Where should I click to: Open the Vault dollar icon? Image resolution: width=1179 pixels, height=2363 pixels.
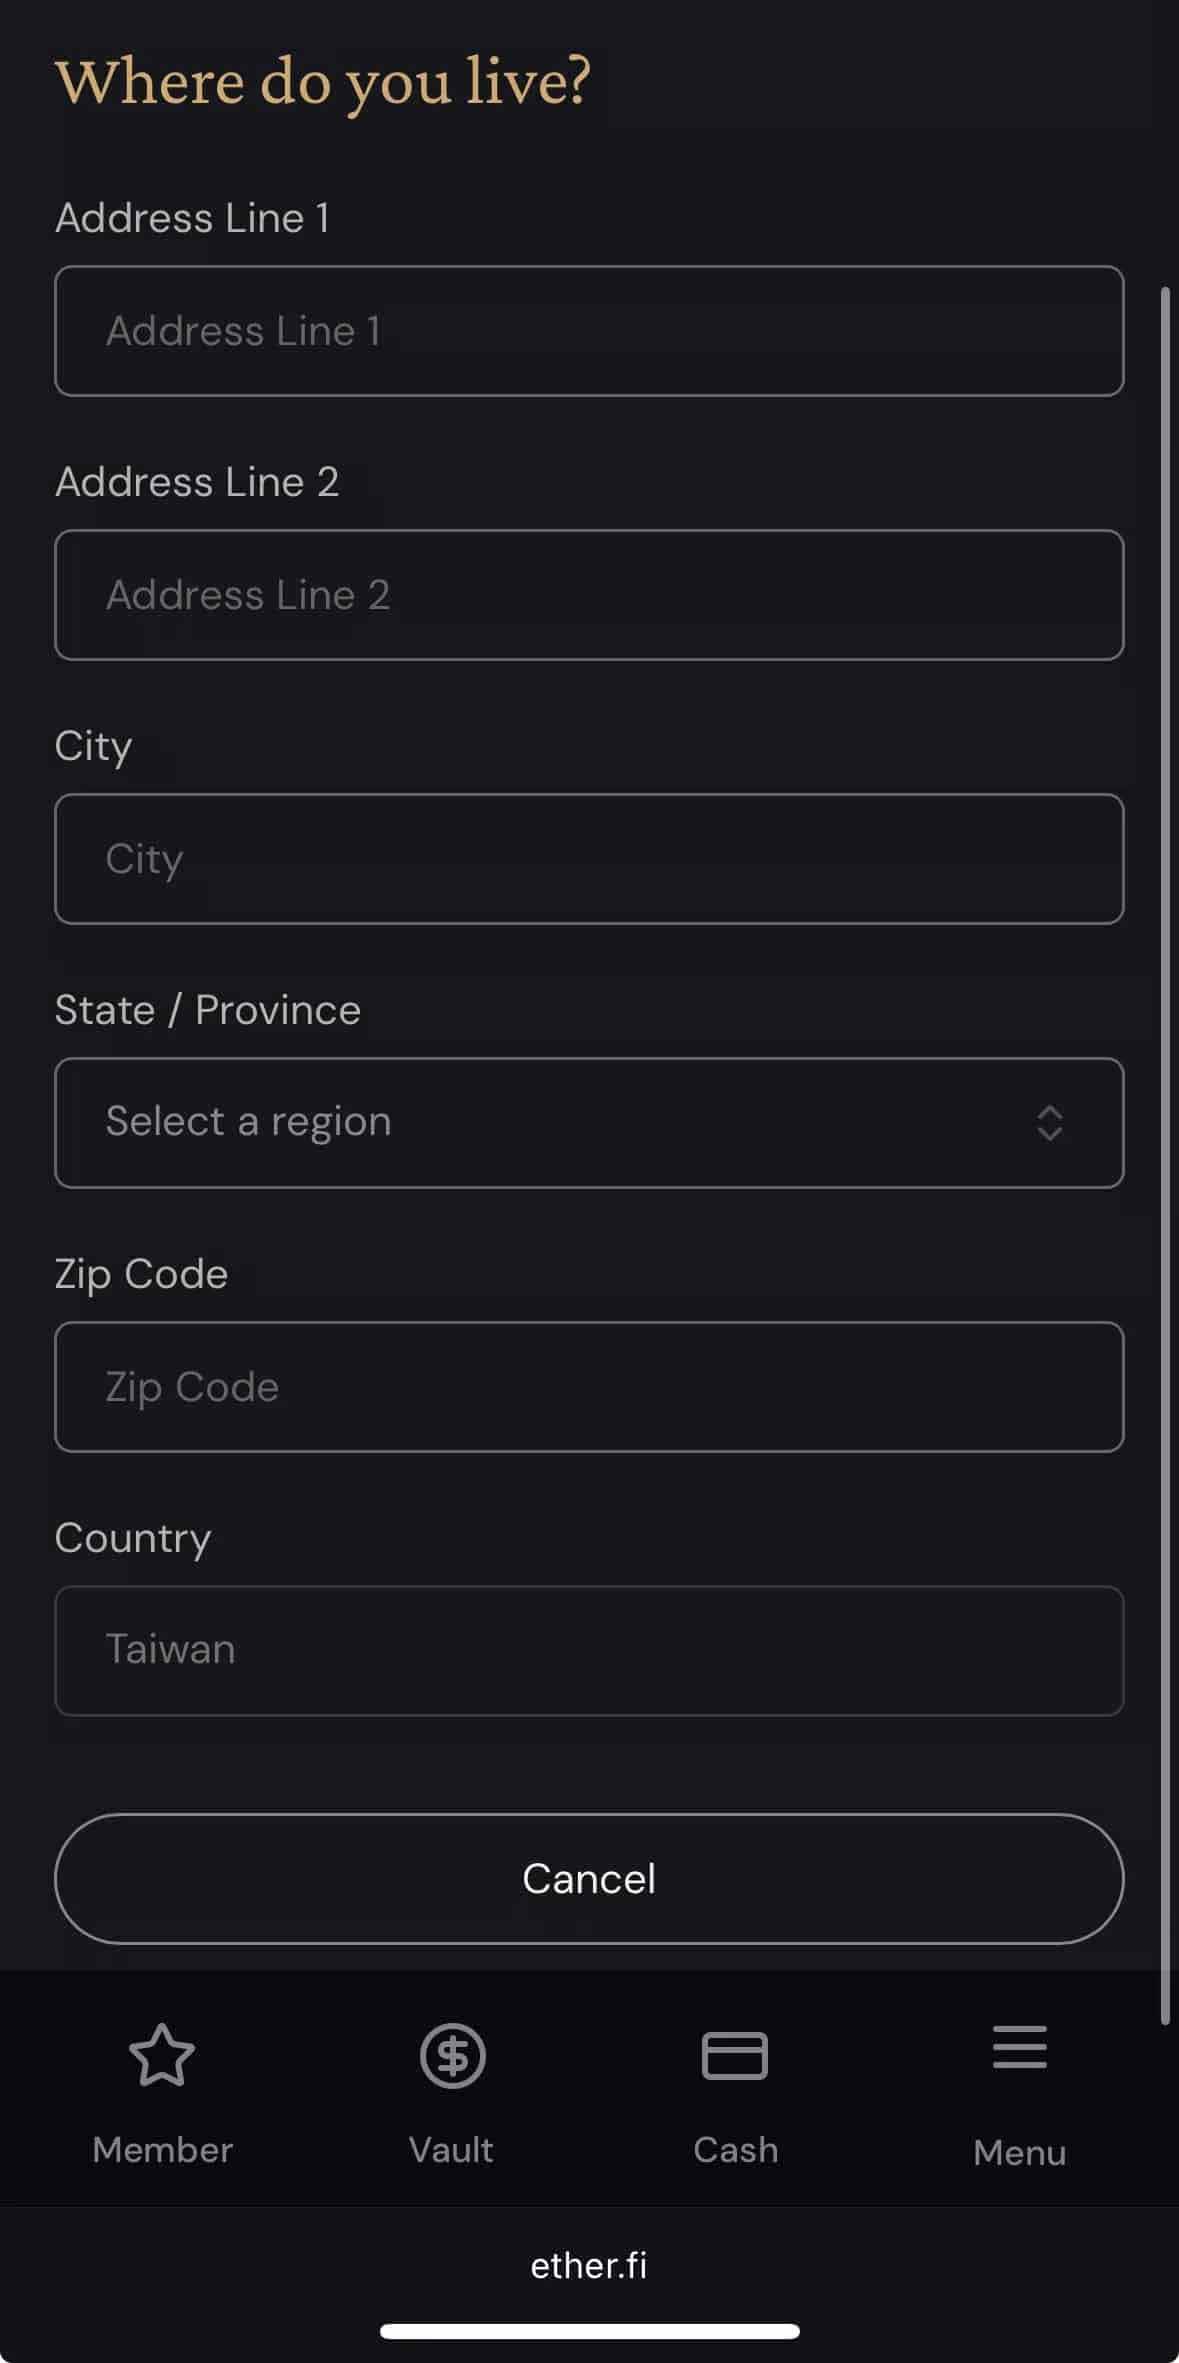(452, 2056)
